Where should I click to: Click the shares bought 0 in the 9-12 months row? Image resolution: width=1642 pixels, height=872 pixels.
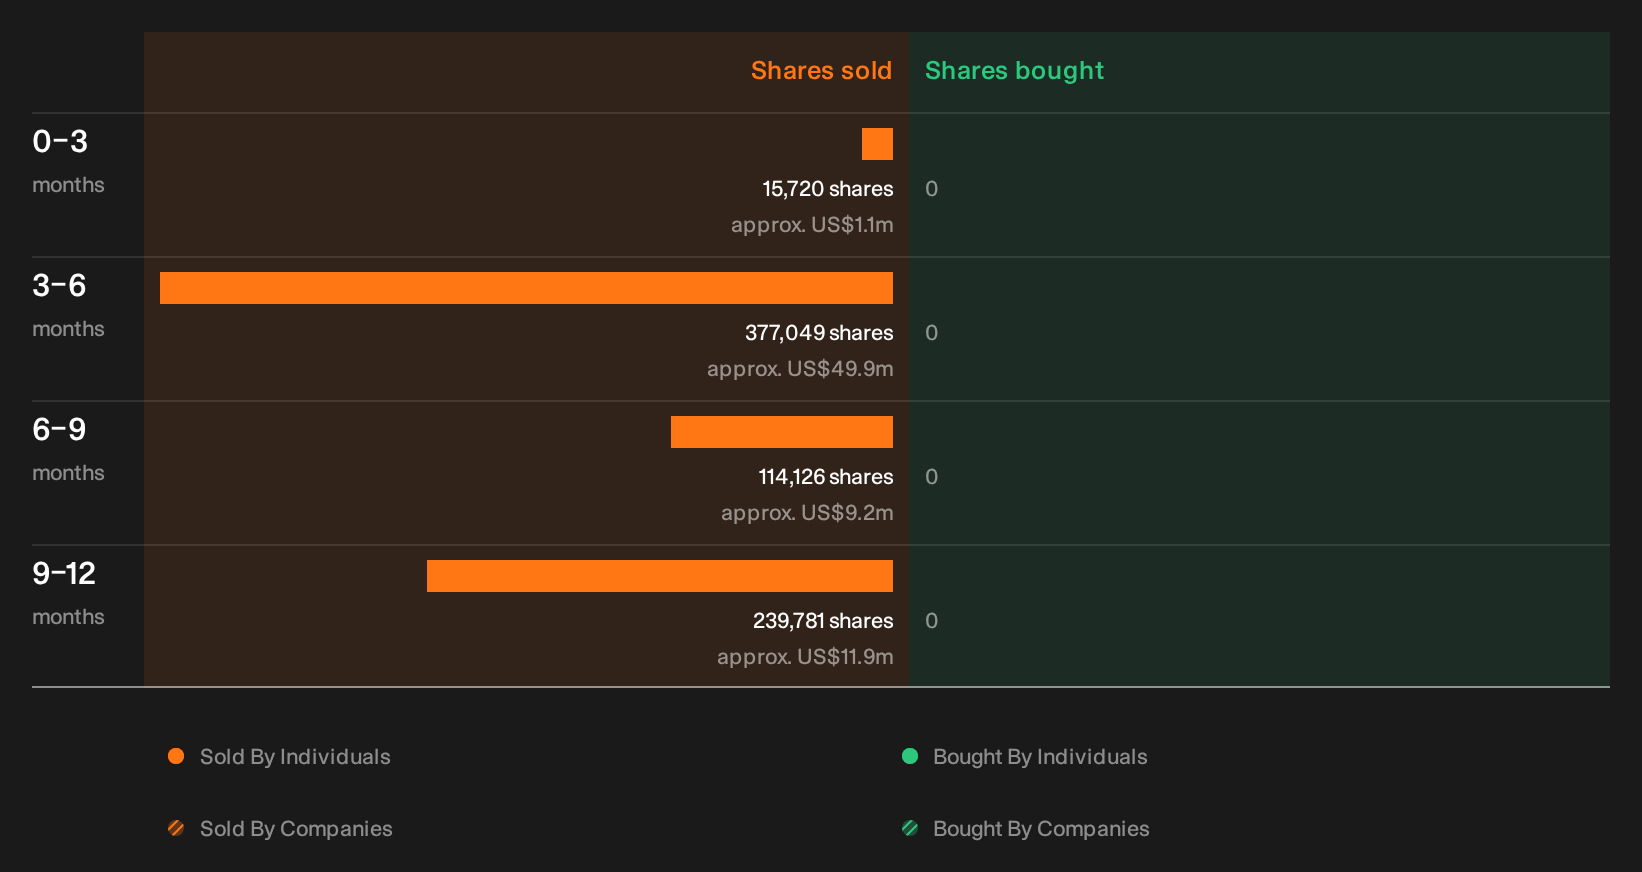[x=931, y=621]
